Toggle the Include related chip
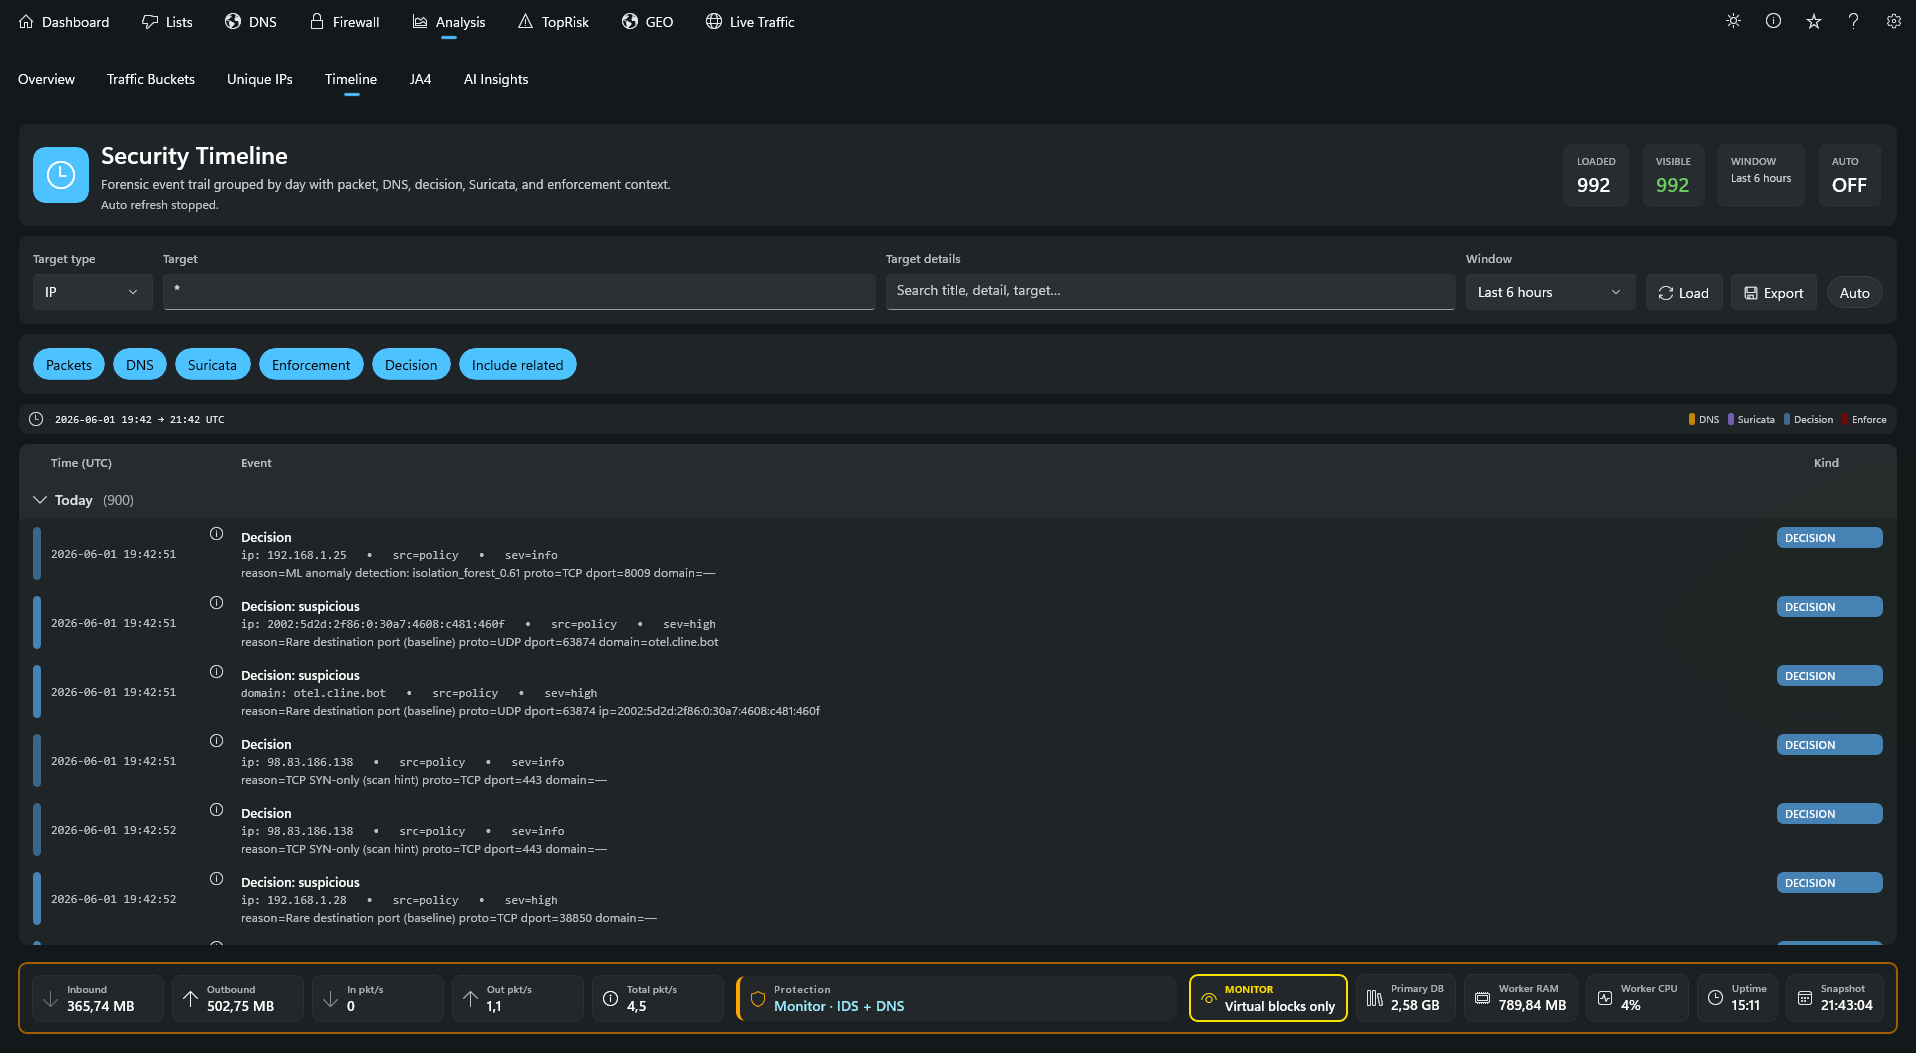The width and height of the screenshot is (1916, 1053). [517, 365]
